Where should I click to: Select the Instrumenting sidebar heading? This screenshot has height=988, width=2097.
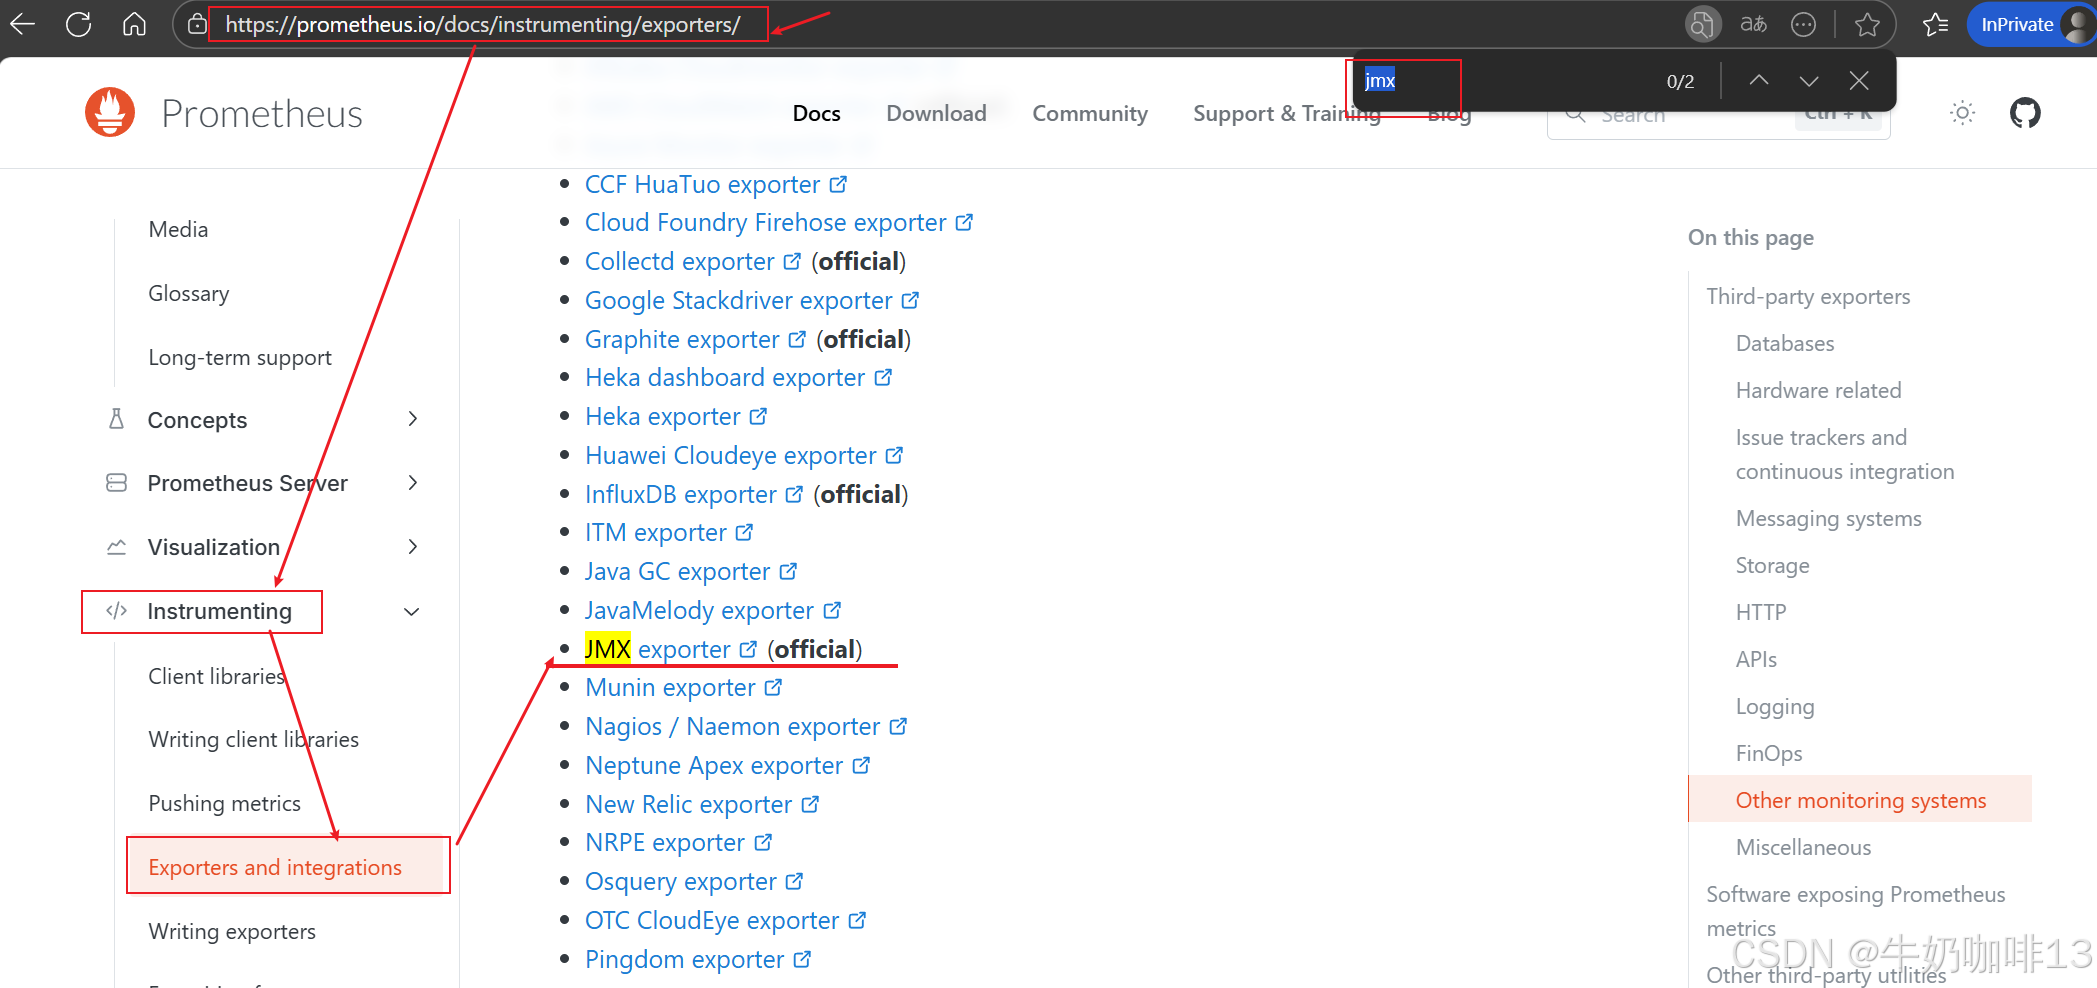(x=219, y=611)
